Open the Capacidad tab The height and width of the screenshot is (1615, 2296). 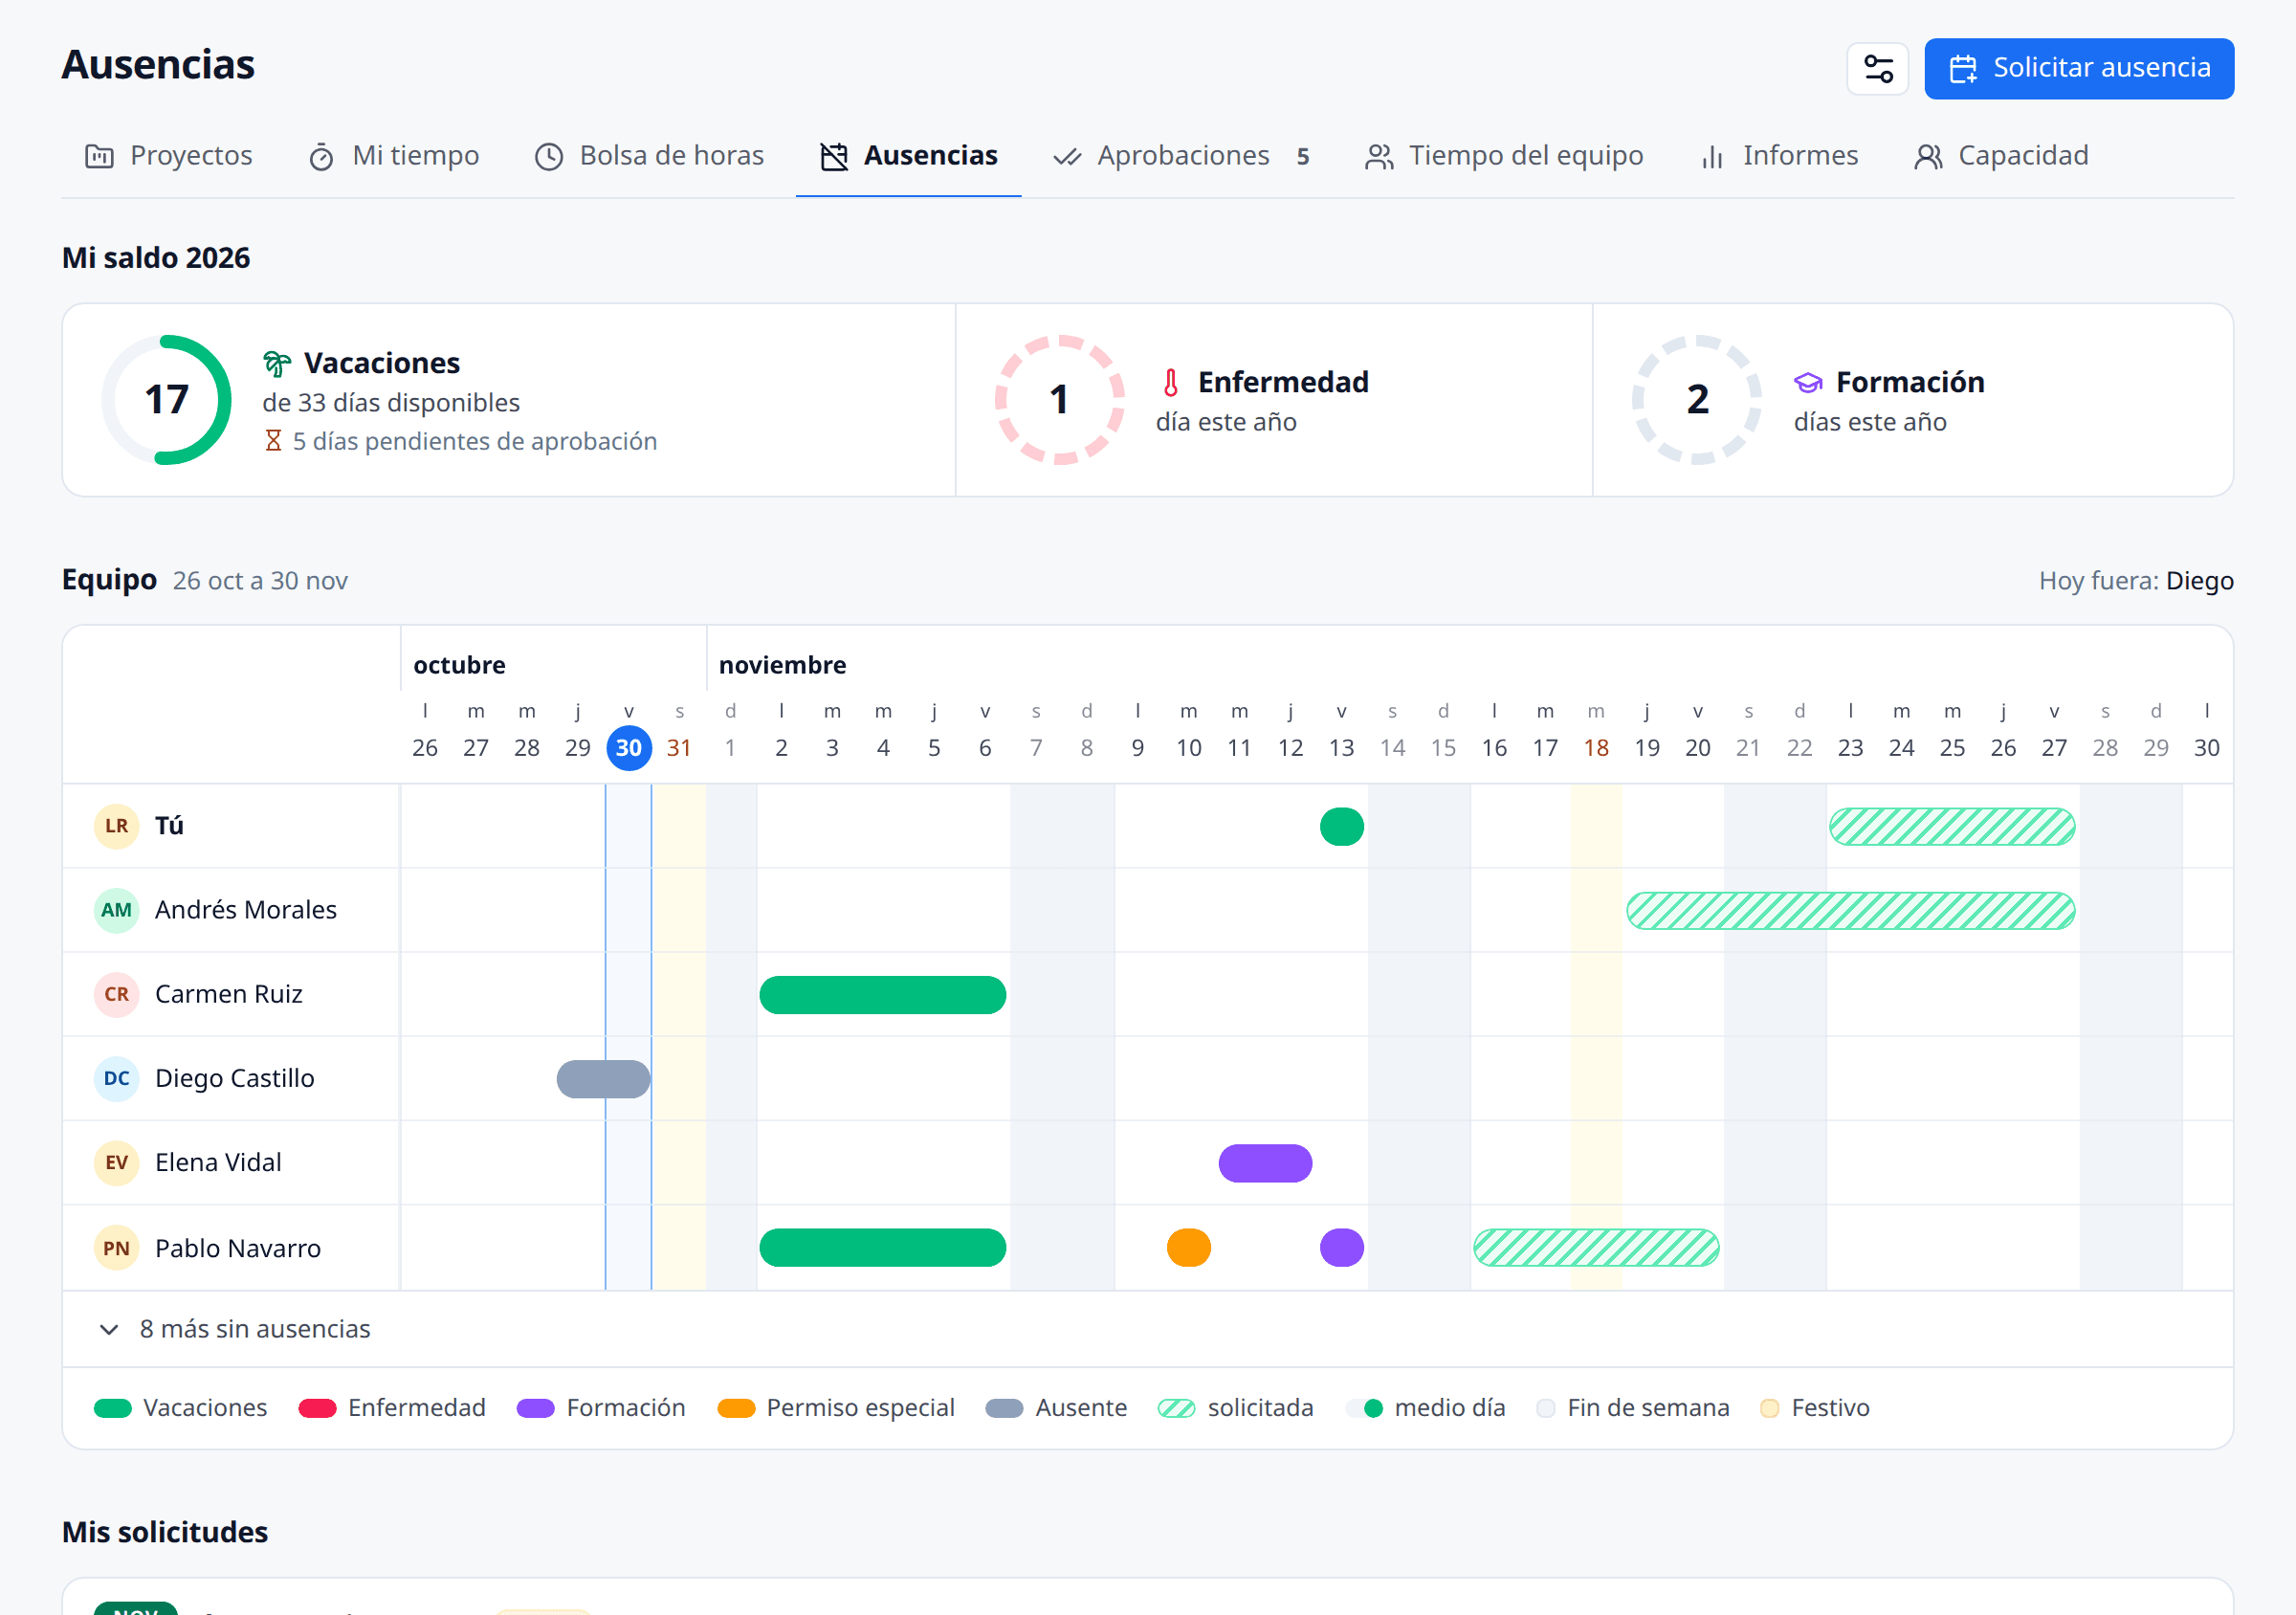tap(2001, 156)
